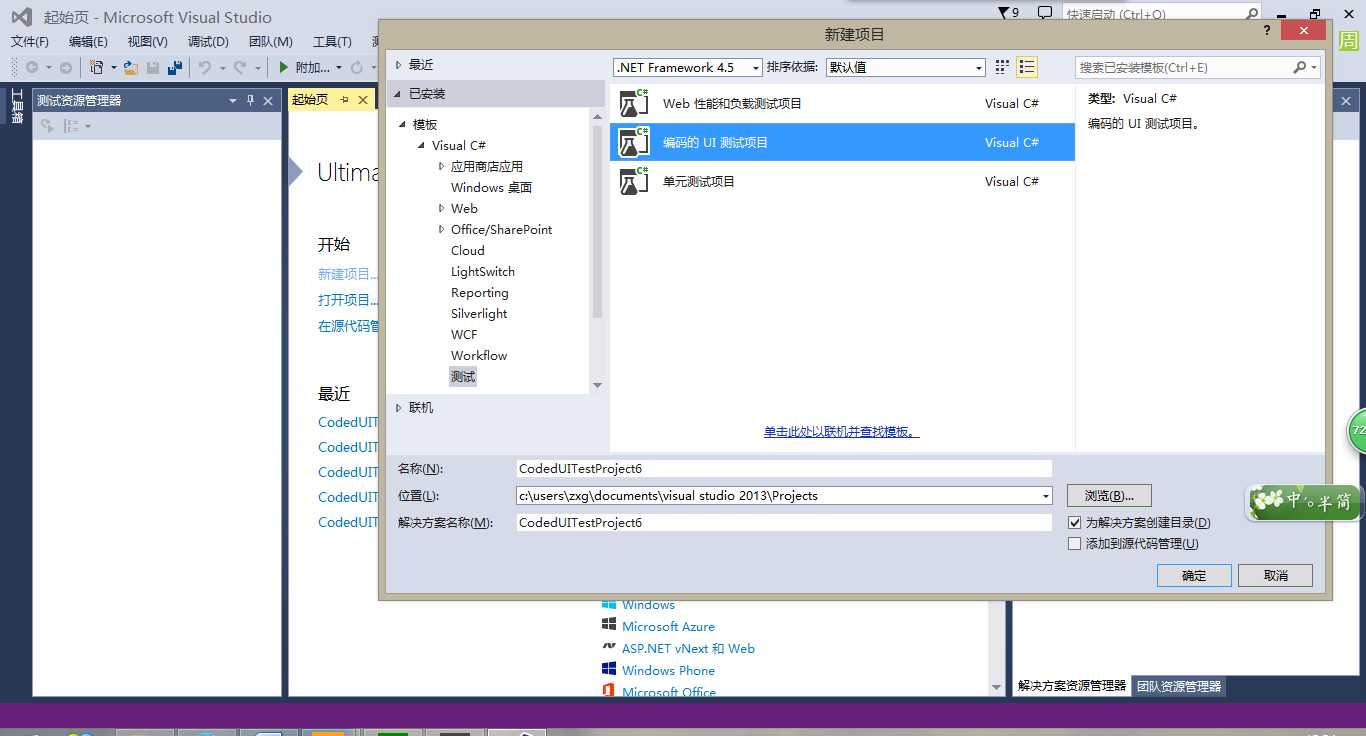Select the 编码的 UI 测试项目 template
1366x736 pixels.
click(x=842, y=143)
